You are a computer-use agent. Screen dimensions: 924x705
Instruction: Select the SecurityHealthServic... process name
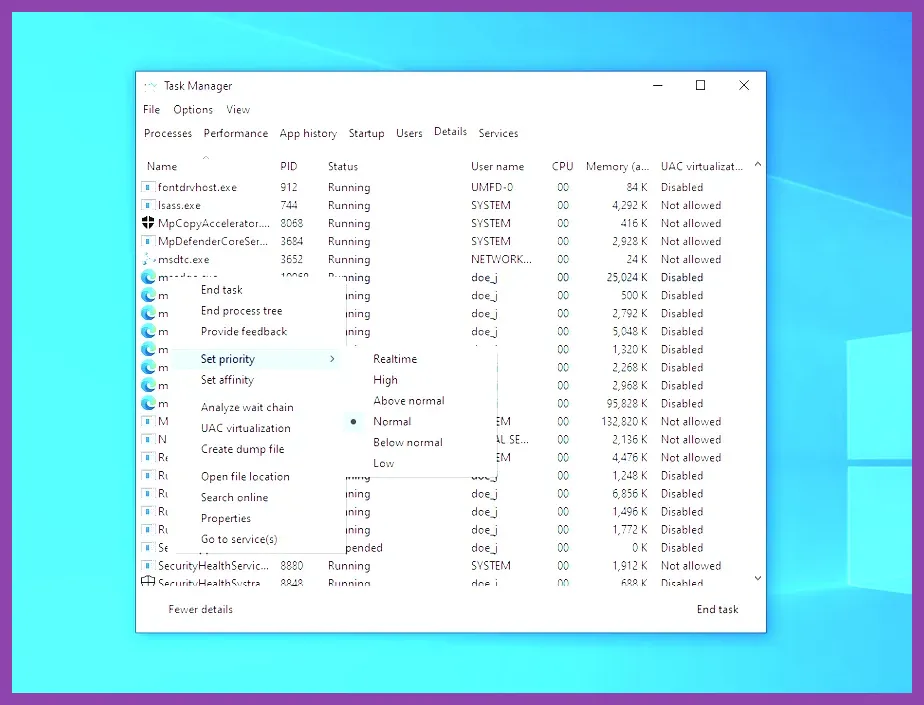pos(213,566)
